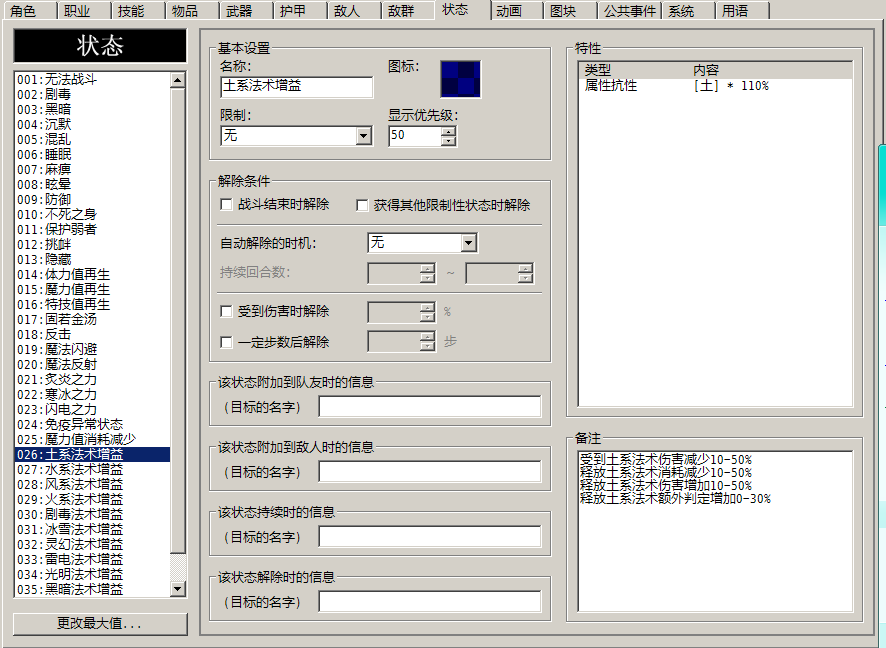Select state 035:黑暗法术增益
Screen dimensions: 886x648
(x=93, y=589)
